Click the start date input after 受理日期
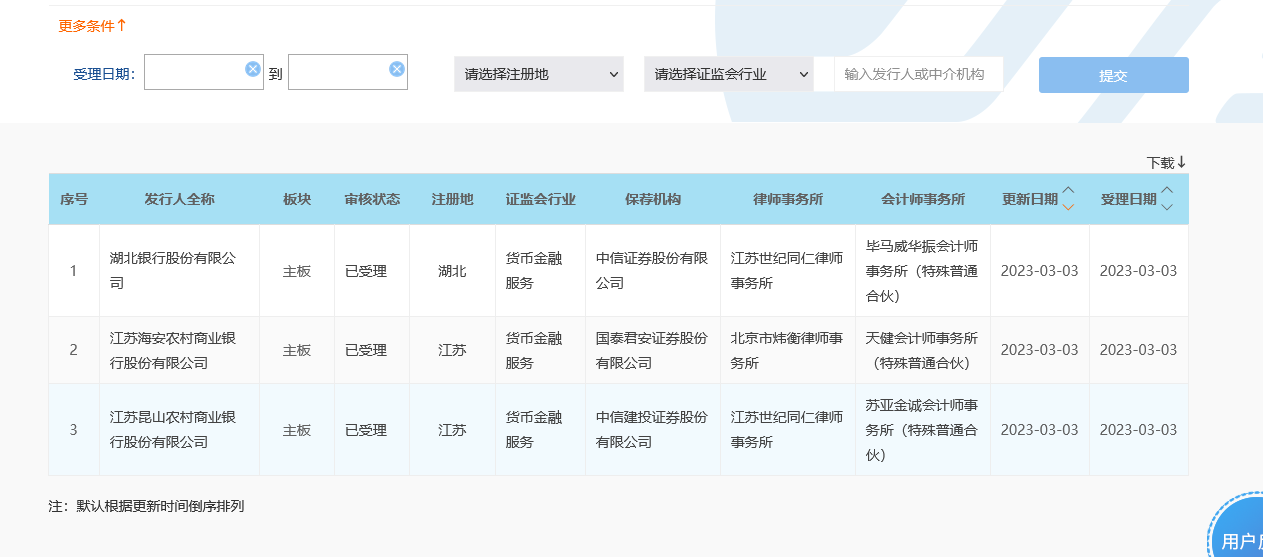This screenshot has width=1263, height=557. [x=204, y=72]
